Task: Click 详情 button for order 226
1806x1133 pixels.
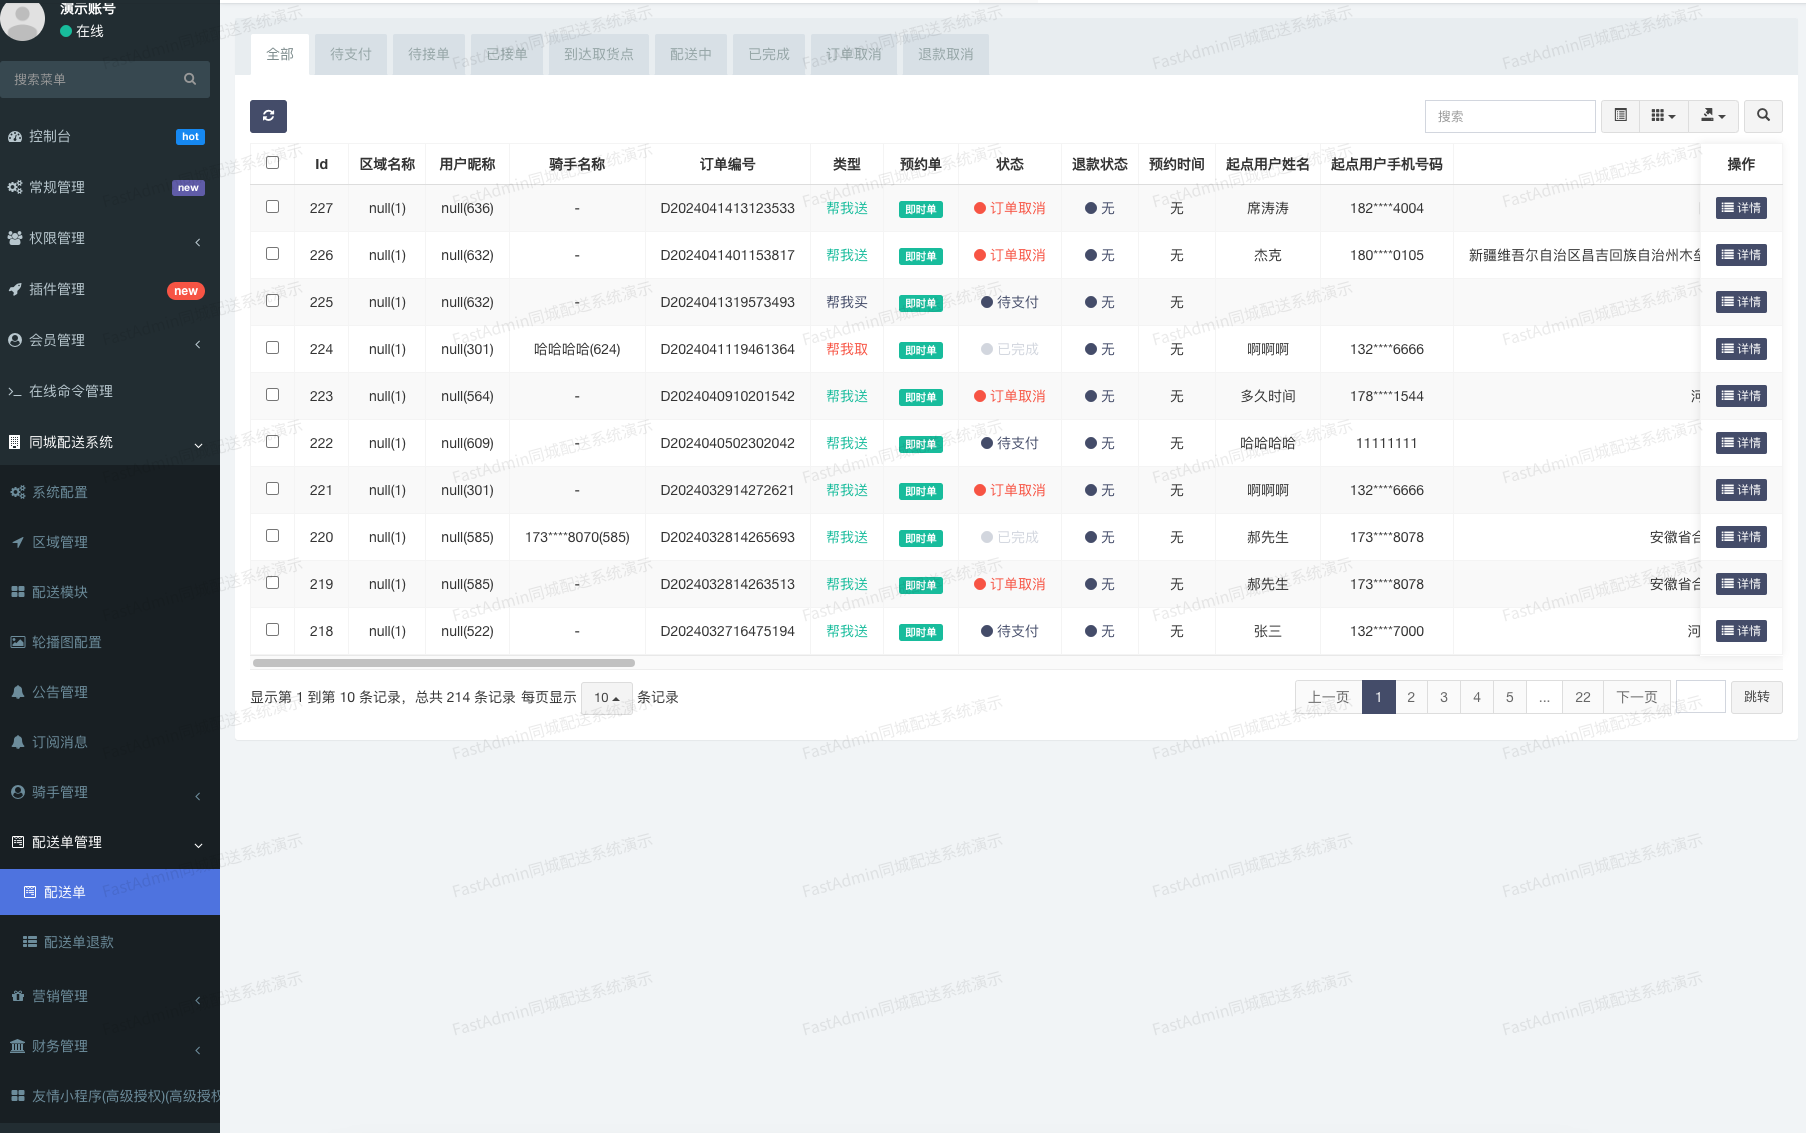Action: coord(1741,255)
